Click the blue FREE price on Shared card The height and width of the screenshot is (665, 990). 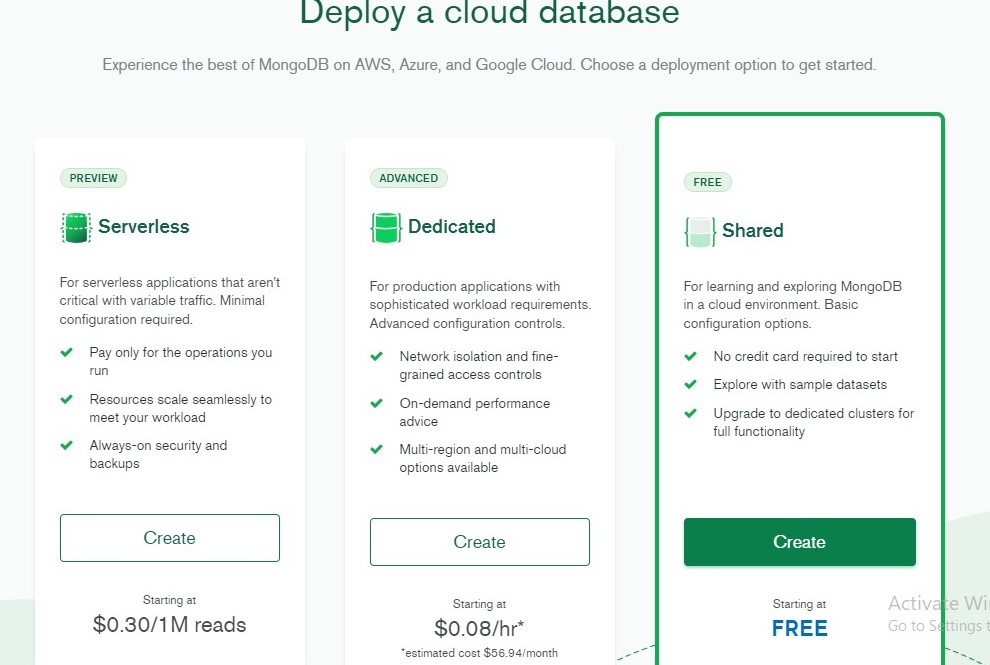click(799, 628)
